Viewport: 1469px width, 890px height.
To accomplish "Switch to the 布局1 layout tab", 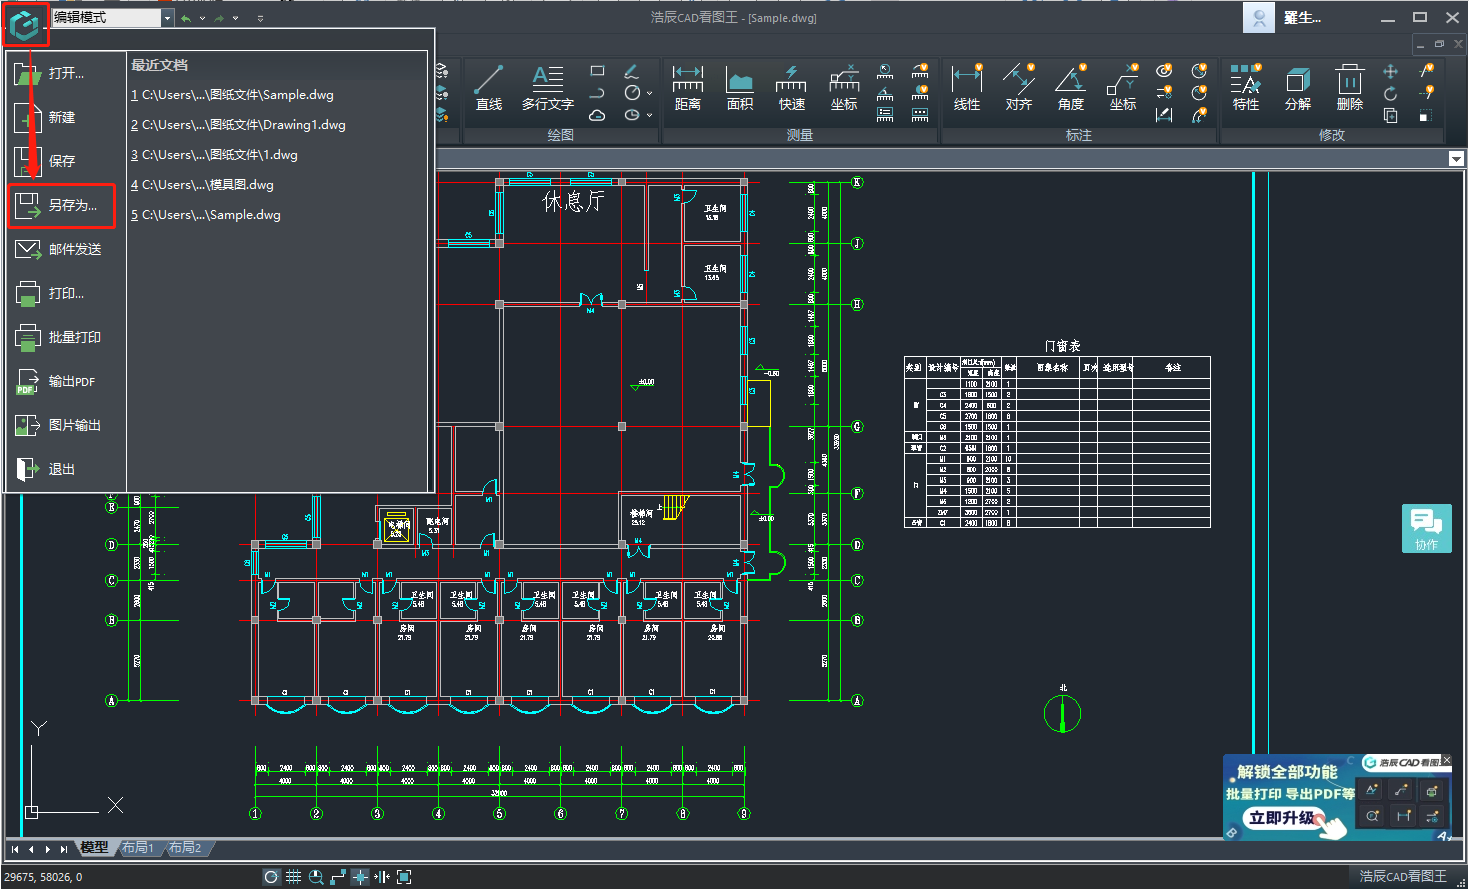I will 138,848.
